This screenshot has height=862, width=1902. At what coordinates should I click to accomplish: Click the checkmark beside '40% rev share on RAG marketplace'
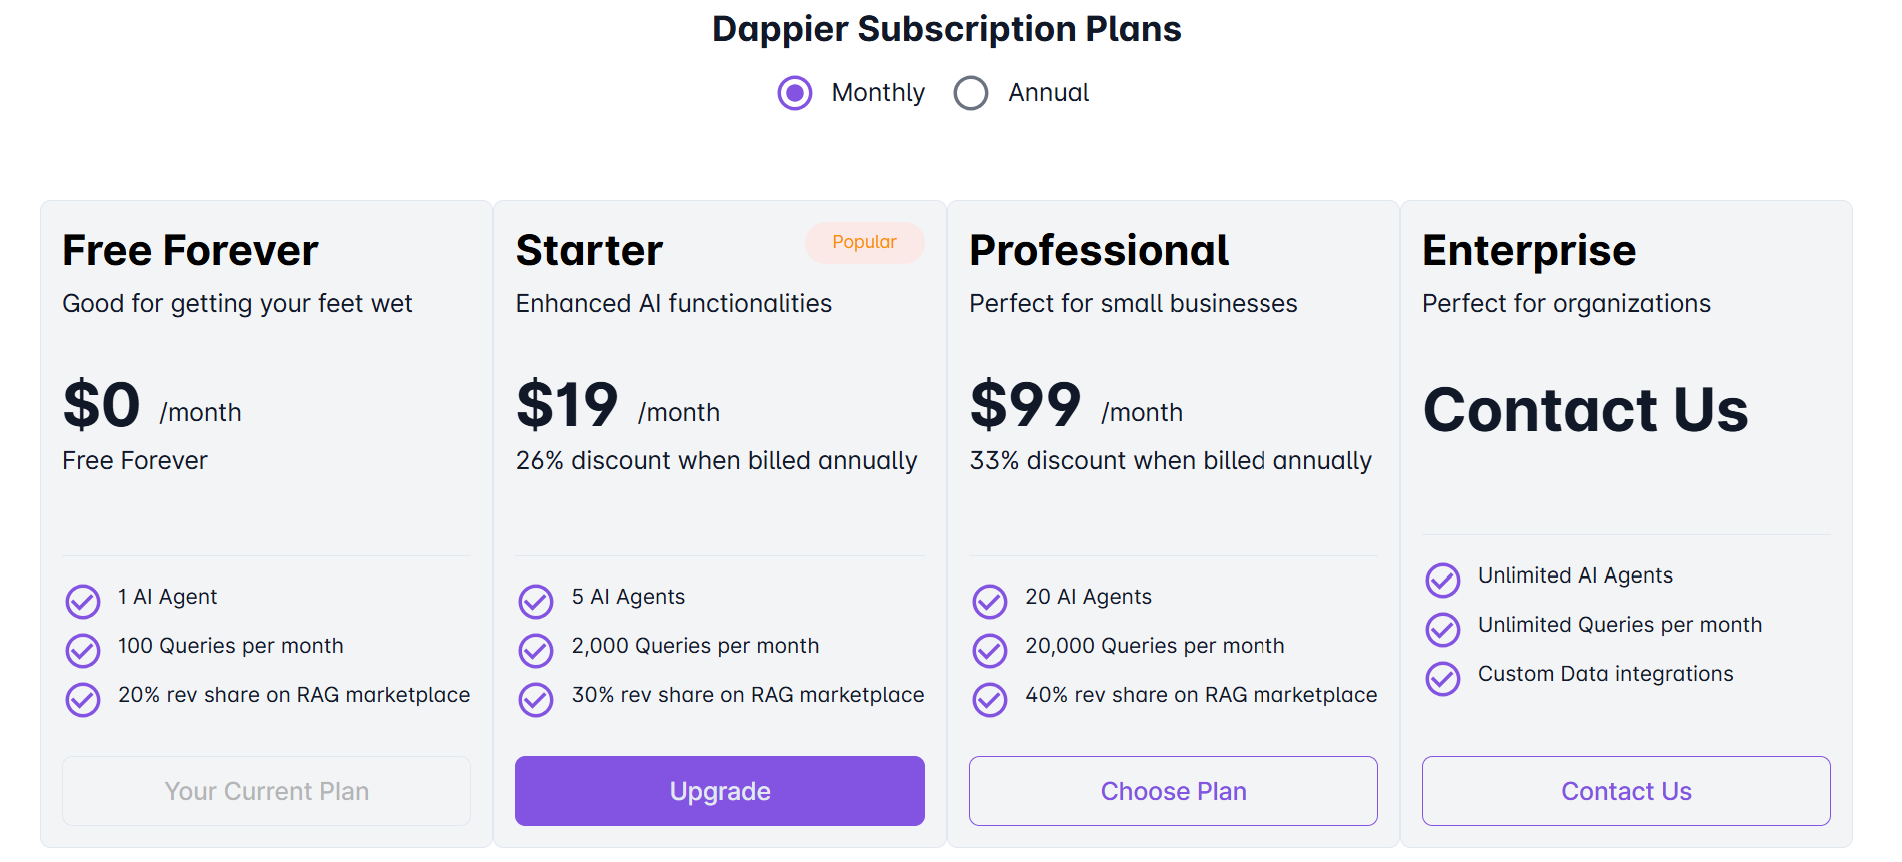click(x=989, y=700)
